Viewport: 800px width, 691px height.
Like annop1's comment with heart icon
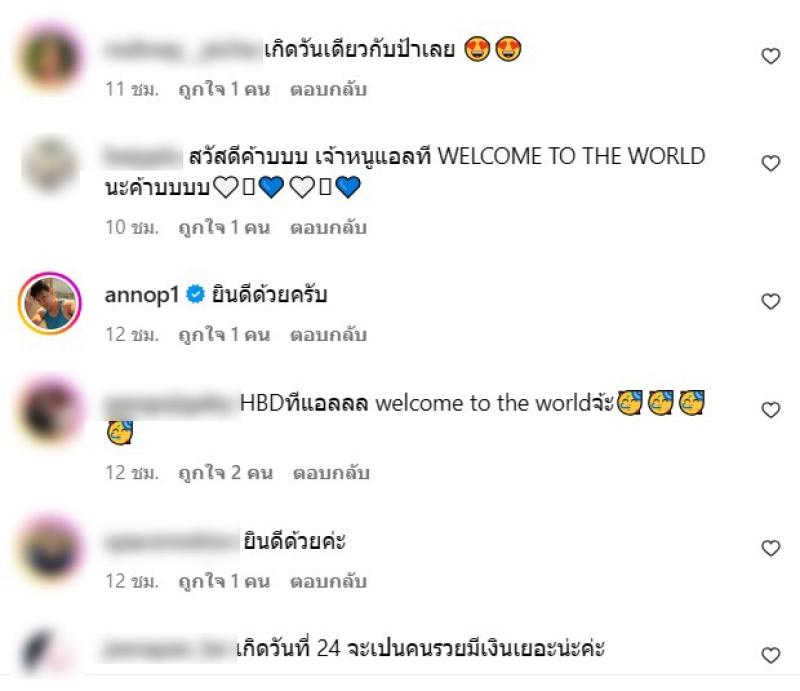click(x=770, y=301)
